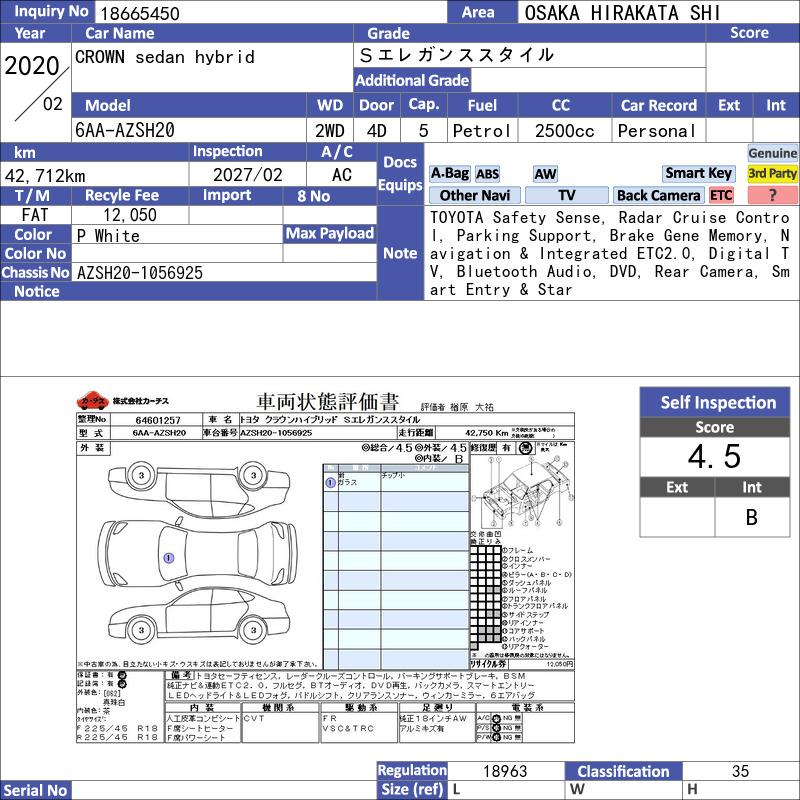Click the Smart Key badge
The width and height of the screenshot is (800, 800).
click(x=698, y=173)
